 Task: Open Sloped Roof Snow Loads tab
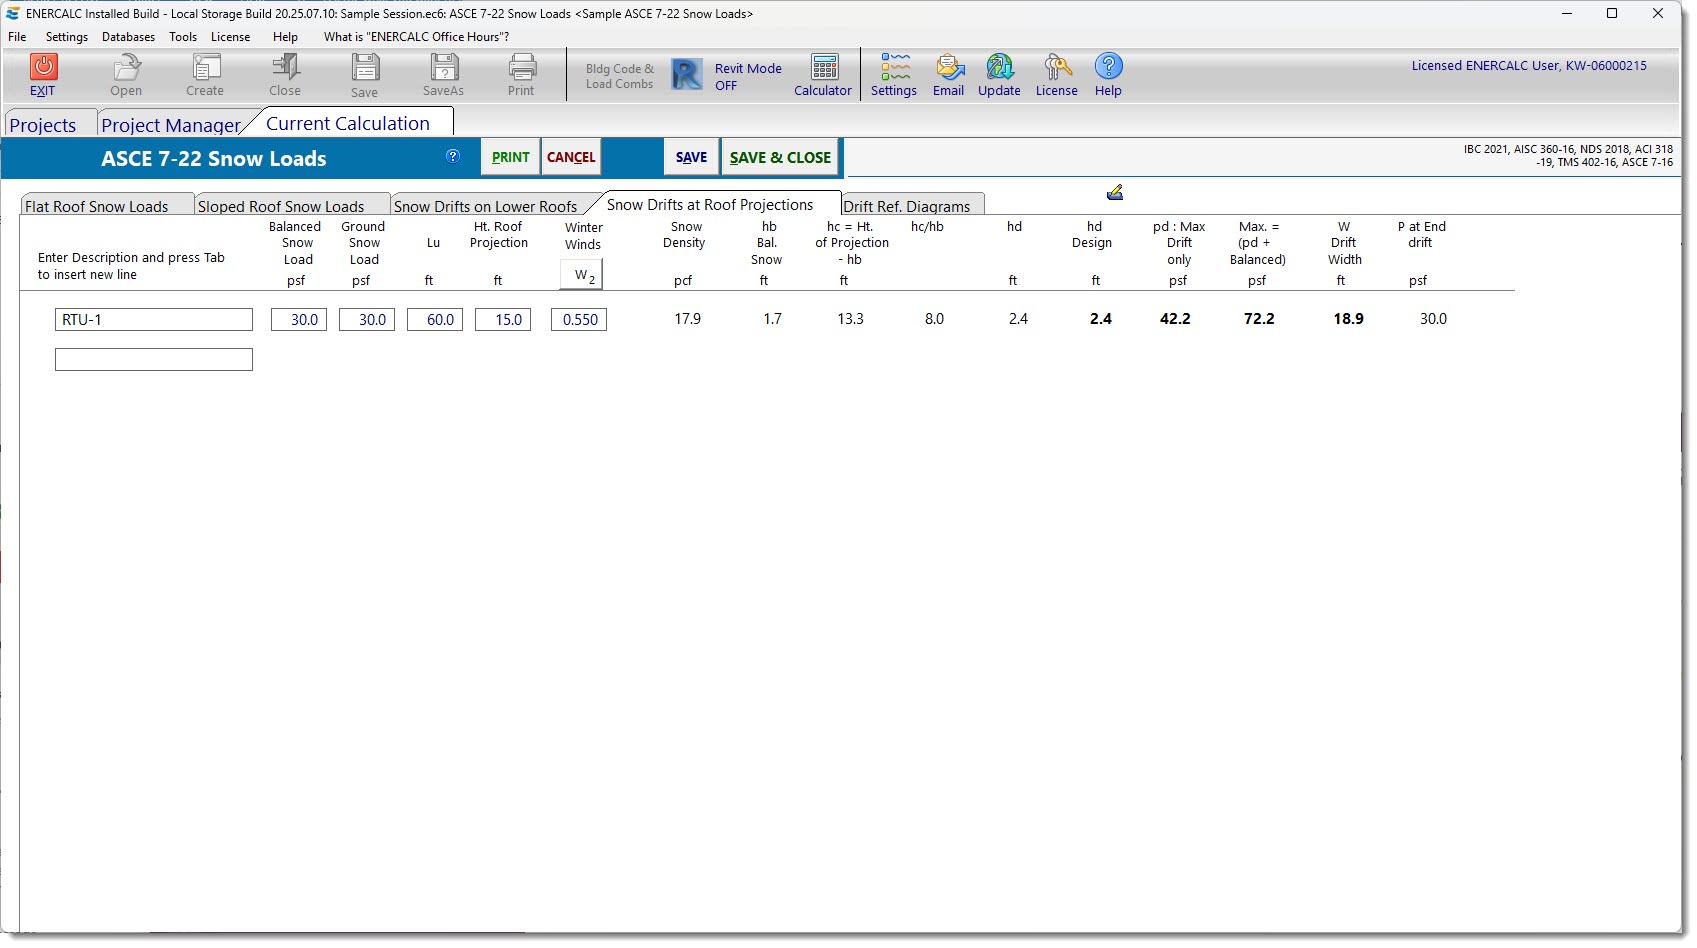coord(281,206)
